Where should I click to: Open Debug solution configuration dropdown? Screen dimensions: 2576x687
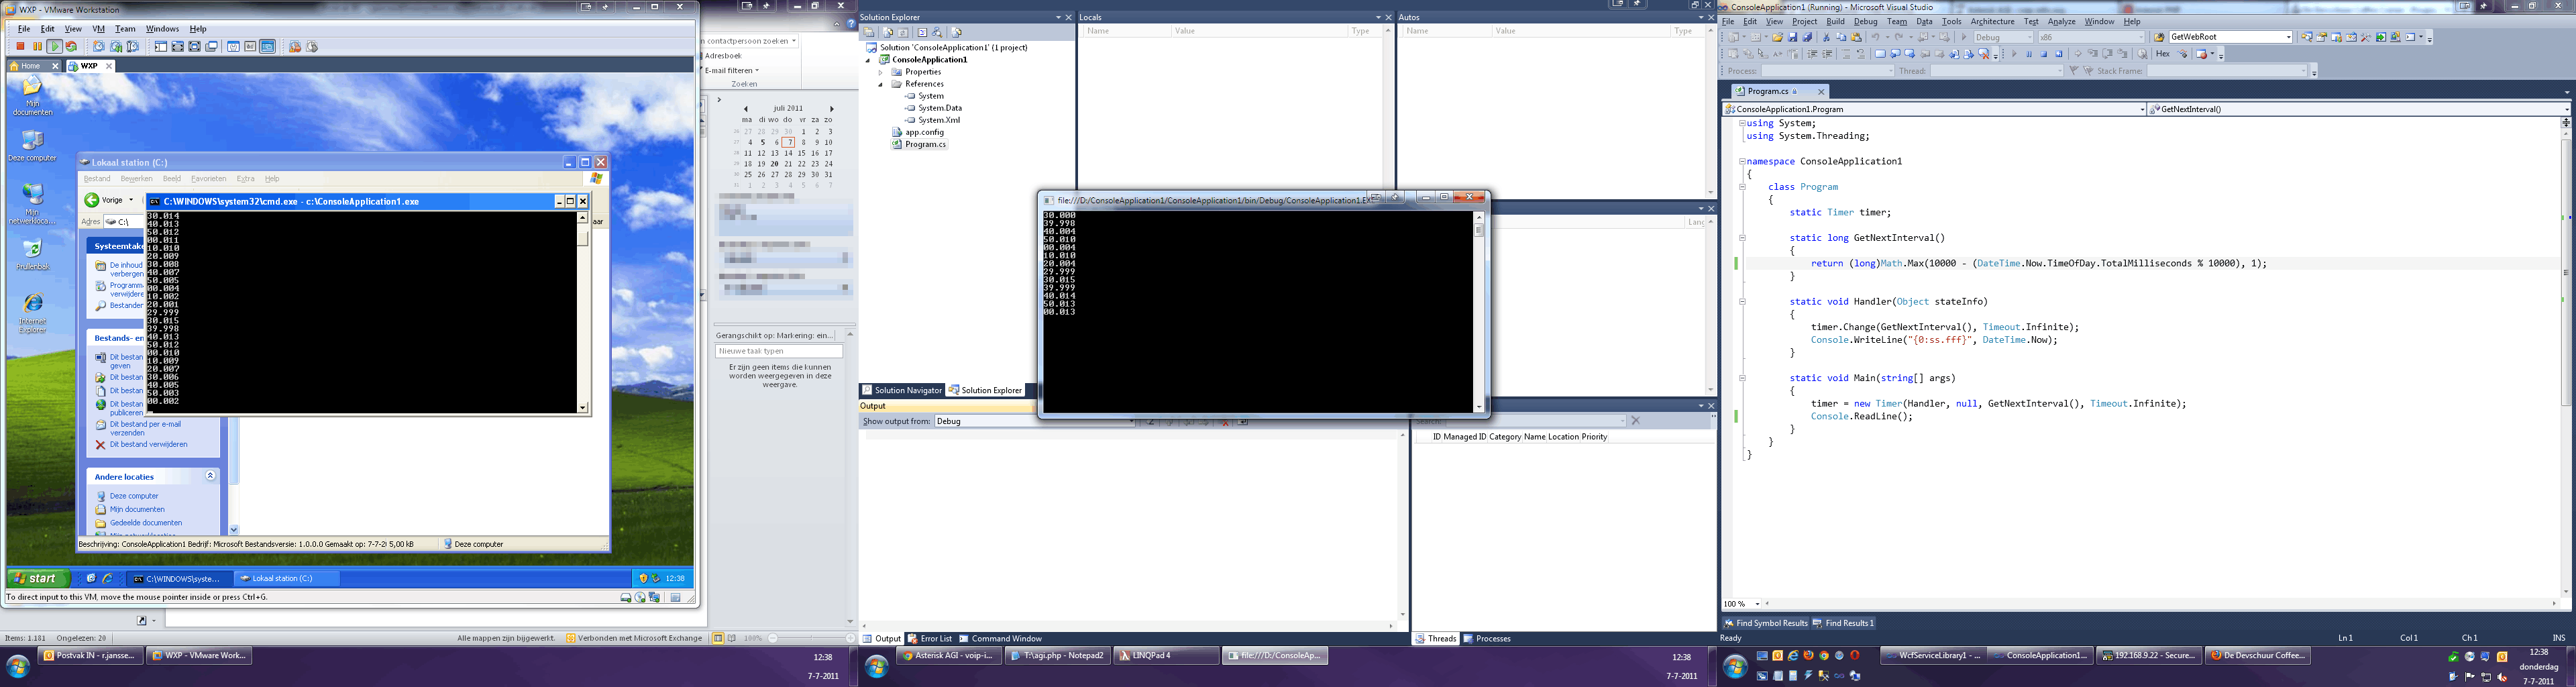tap(2030, 37)
